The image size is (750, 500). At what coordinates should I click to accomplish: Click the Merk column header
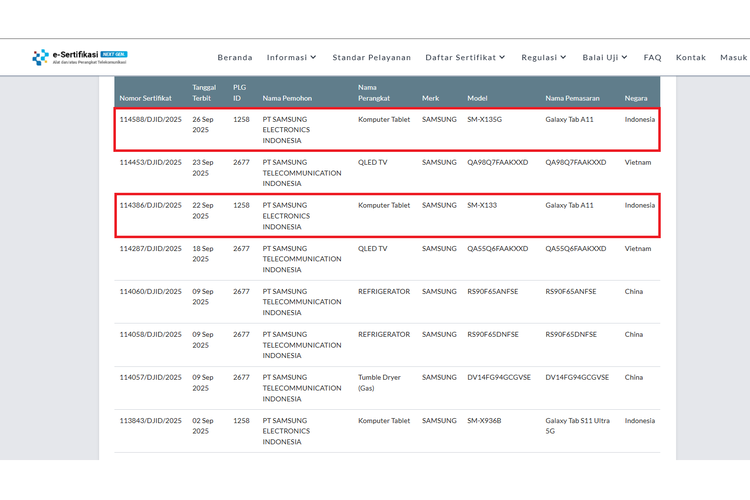[x=430, y=98]
